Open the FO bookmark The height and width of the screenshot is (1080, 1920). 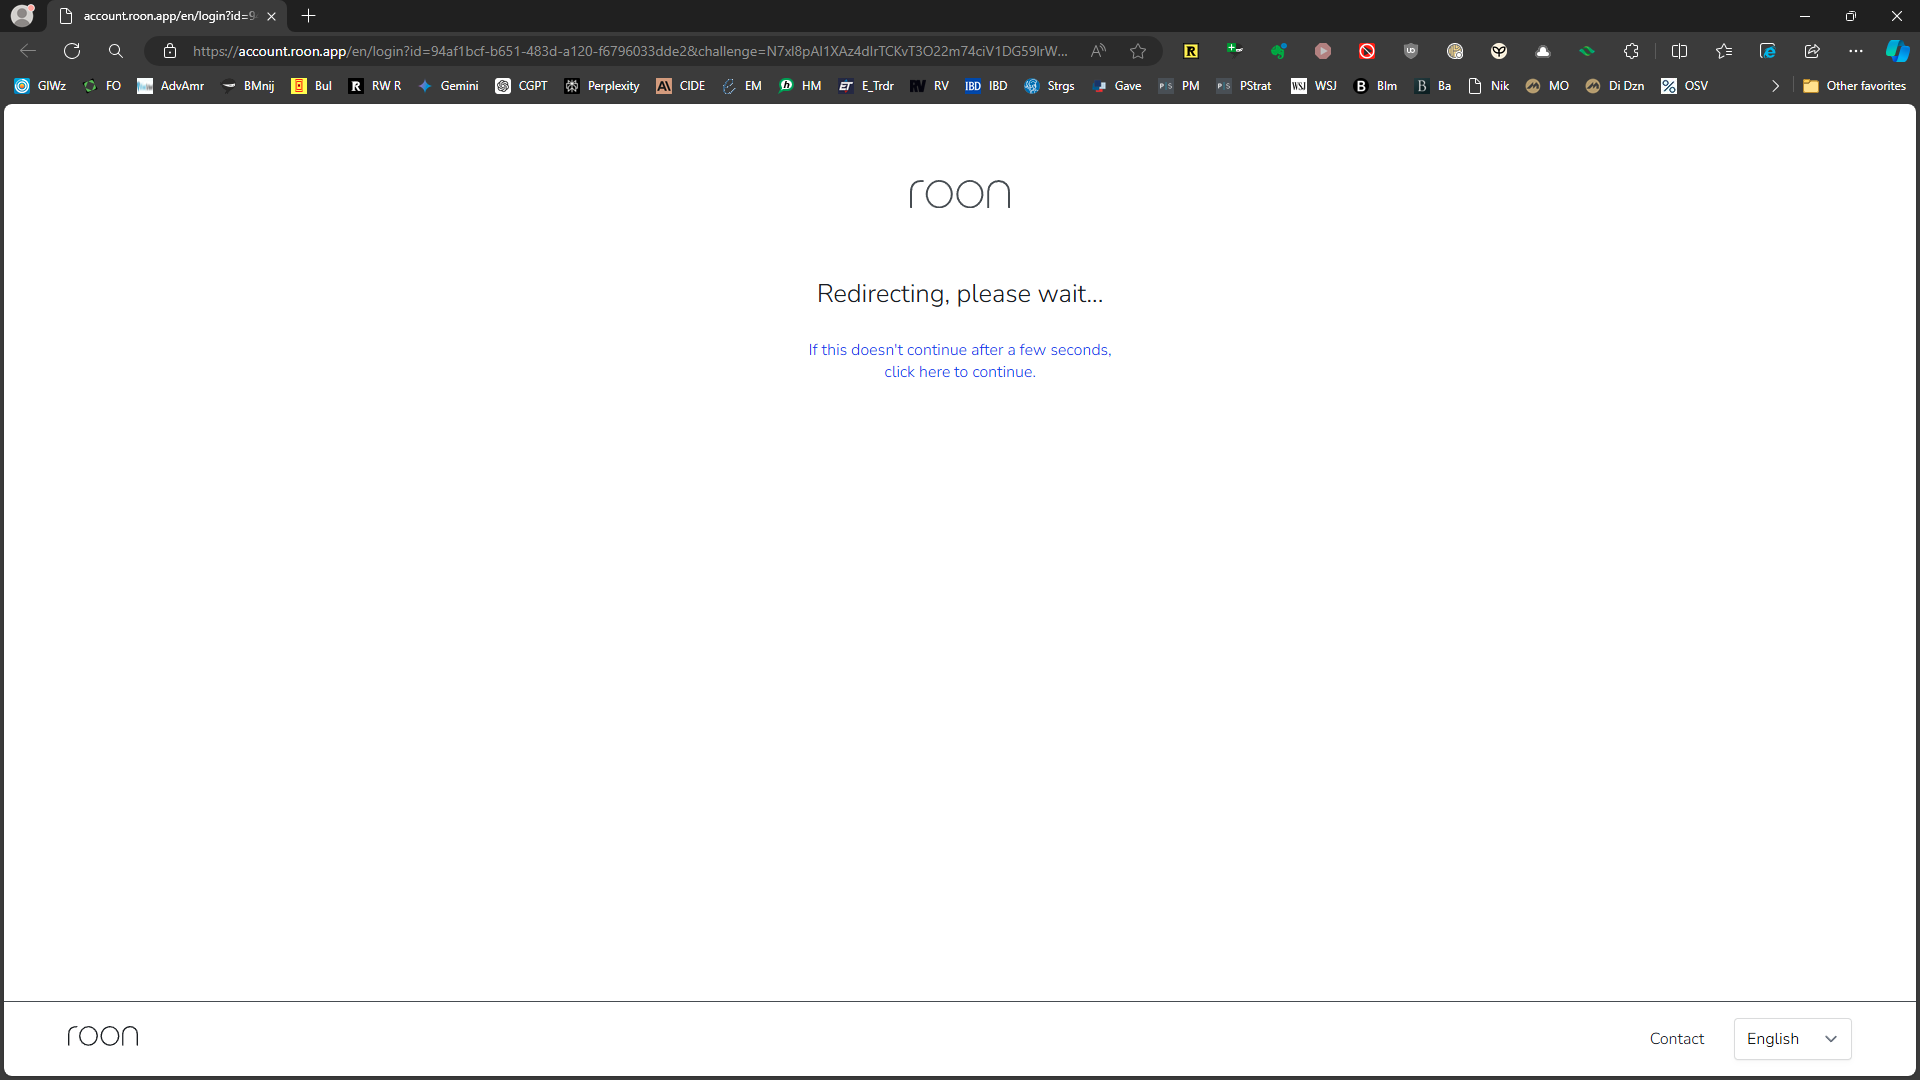pos(103,86)
